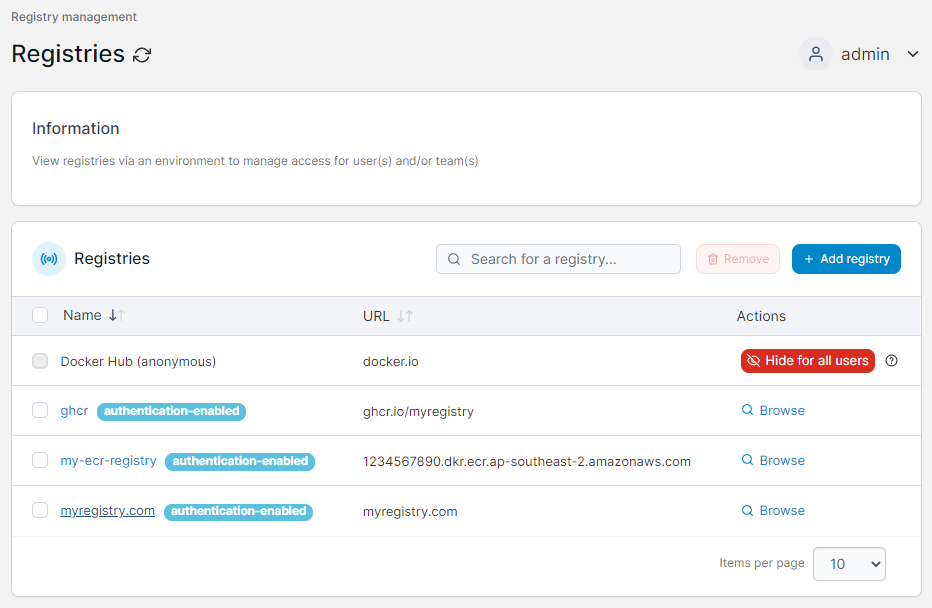Click the search magnifier in the registry search box
Image resolution: width=932 pixels, height=608 pixels.
click(455, 258)
